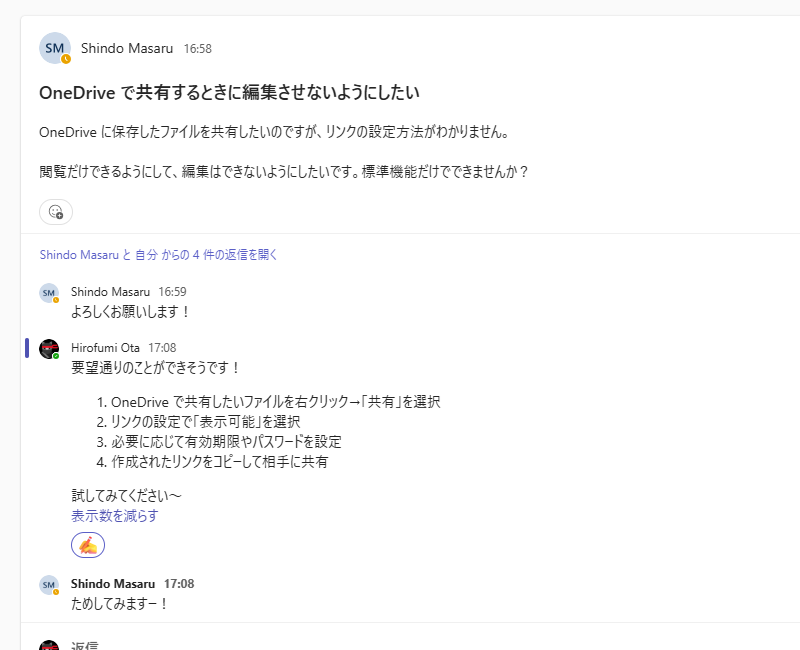Screen dimensions: 800x650
Task: Open the add reaction emoji button
Action: (x=56, y=212)
